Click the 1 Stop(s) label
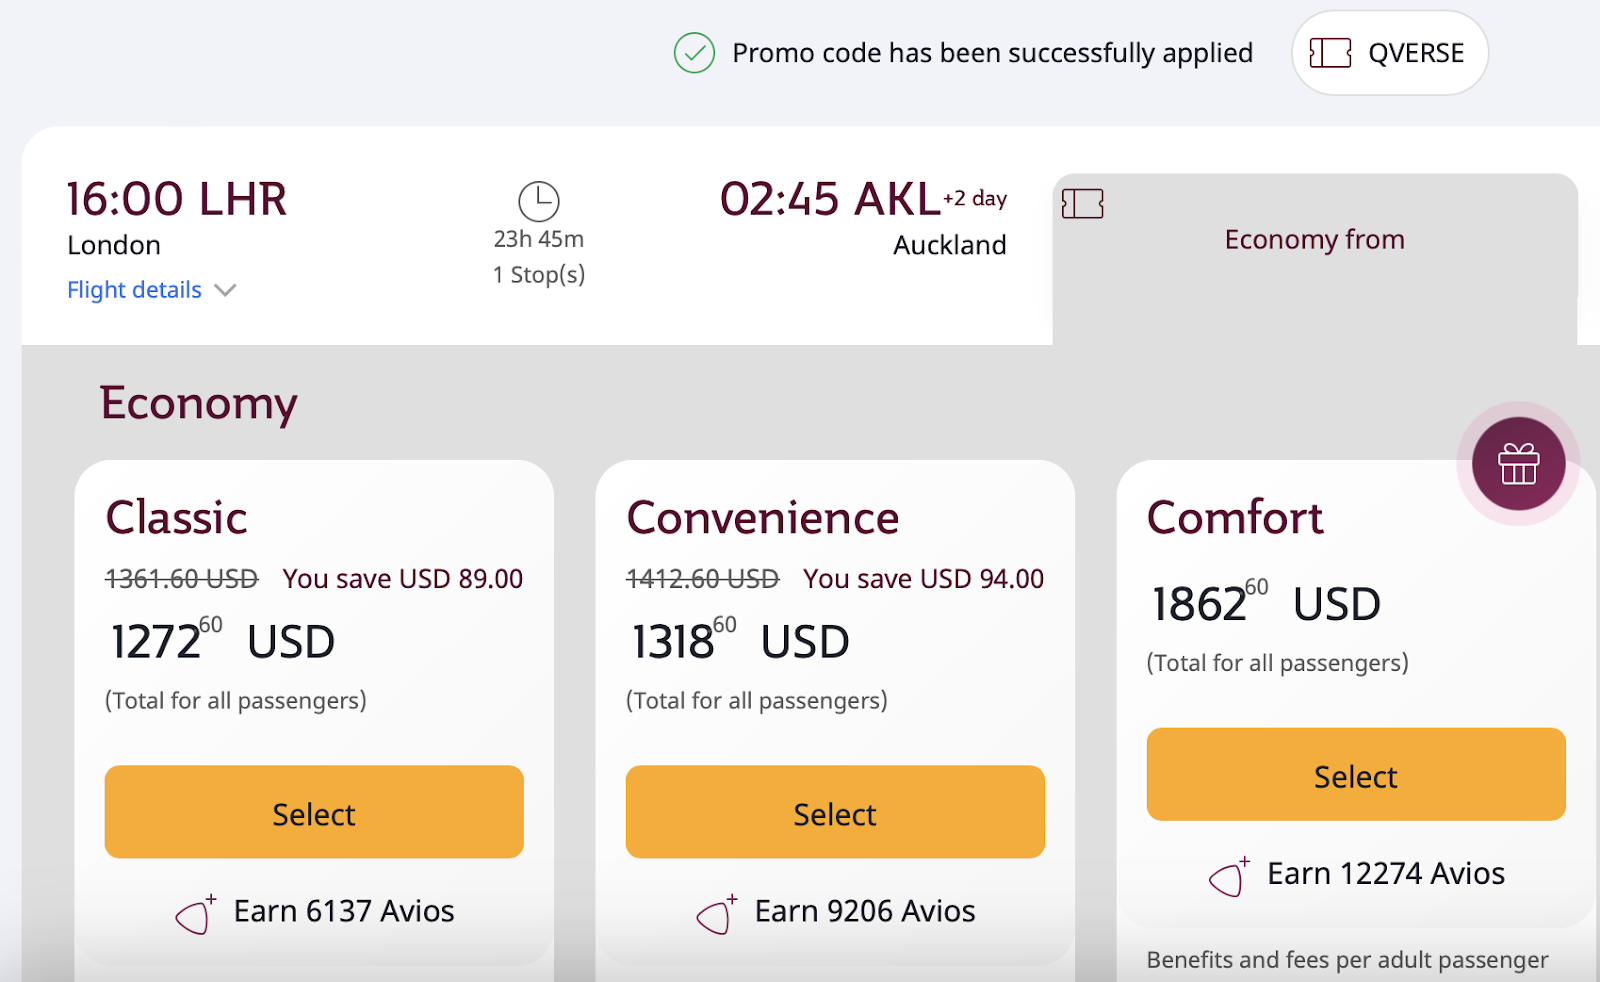 pyautogui.click(x=539, y=275)
